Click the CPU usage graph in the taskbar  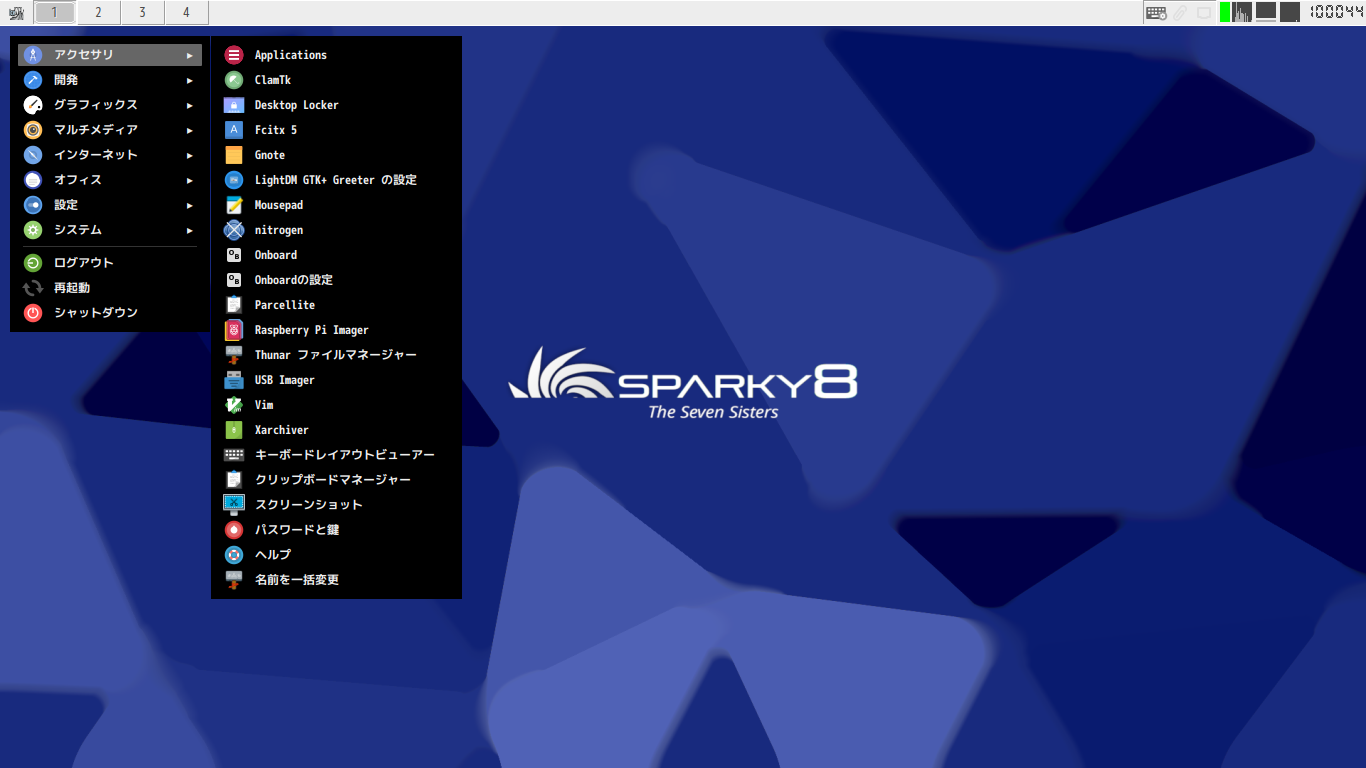[1241, 12]
